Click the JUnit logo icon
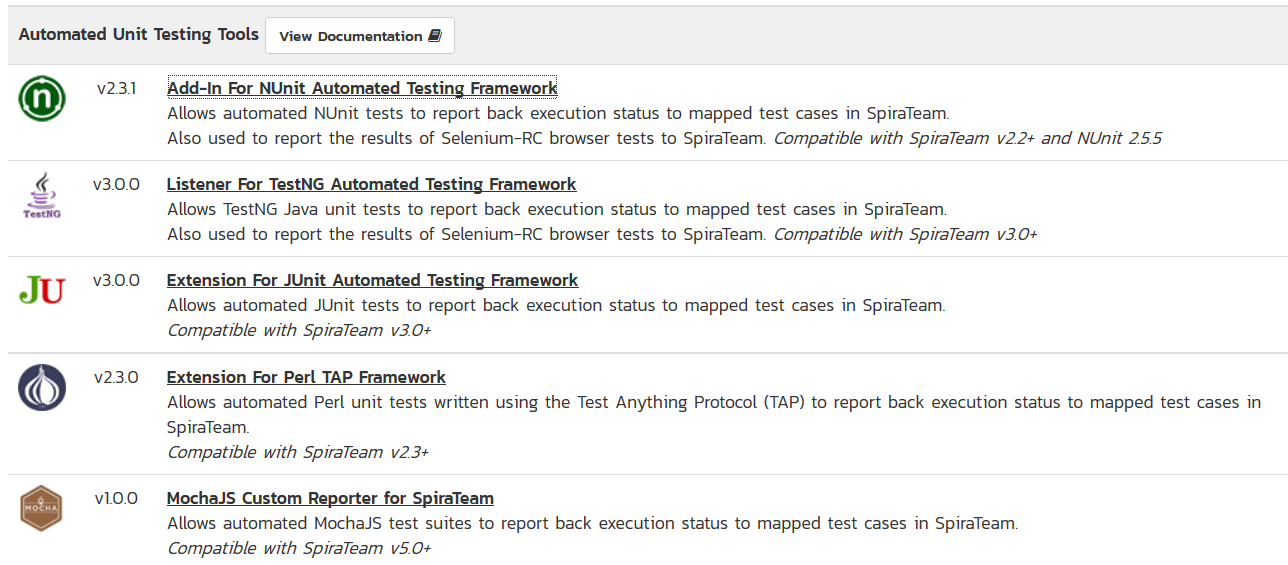Viewport: 1288px width, 565px height. pos(42,291)
